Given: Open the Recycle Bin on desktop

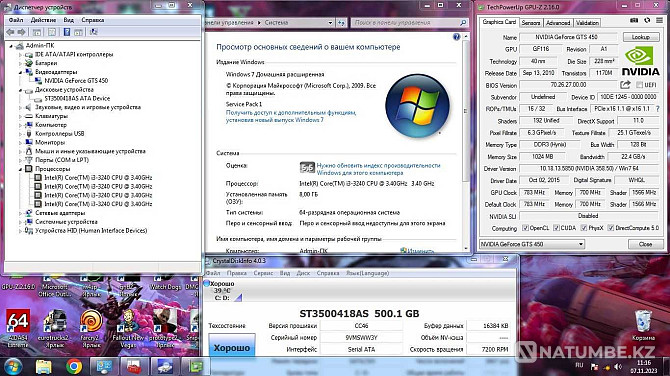Looking at the screenshot, I should click(x=643, y=325).
